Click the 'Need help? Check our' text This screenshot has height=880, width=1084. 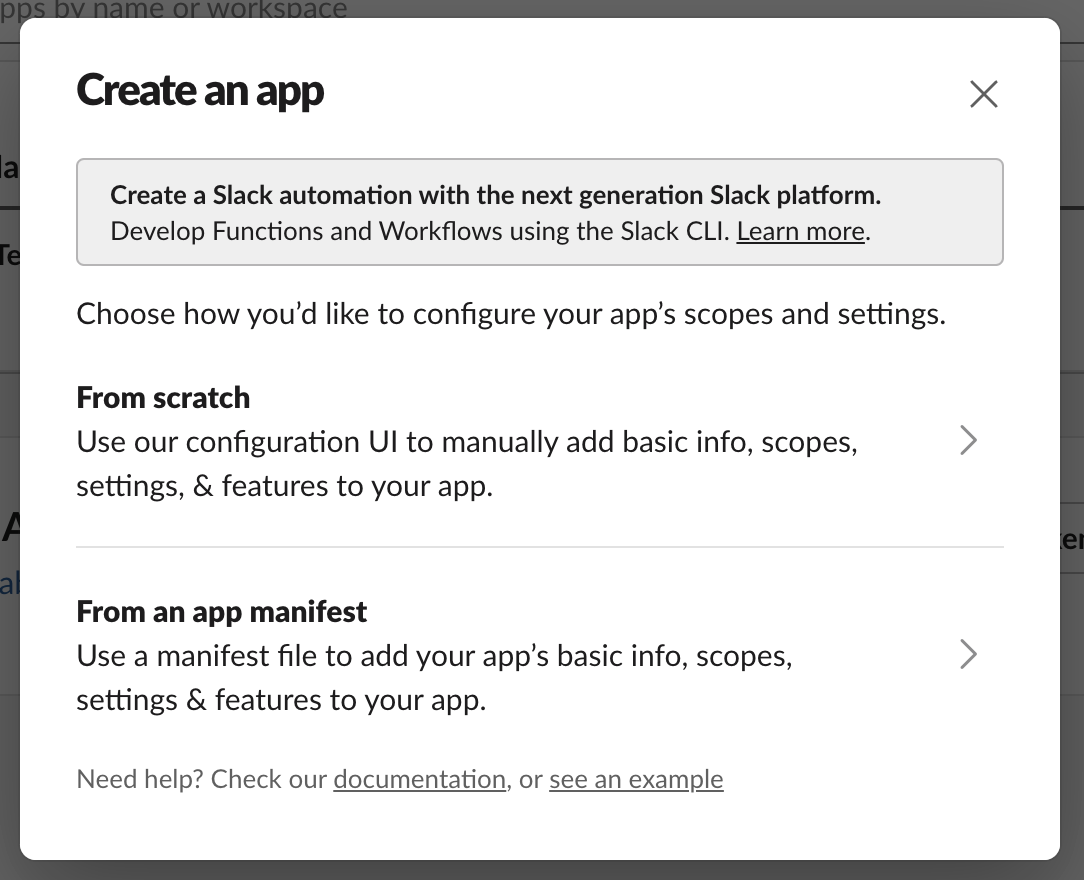[x=202, y=779]
